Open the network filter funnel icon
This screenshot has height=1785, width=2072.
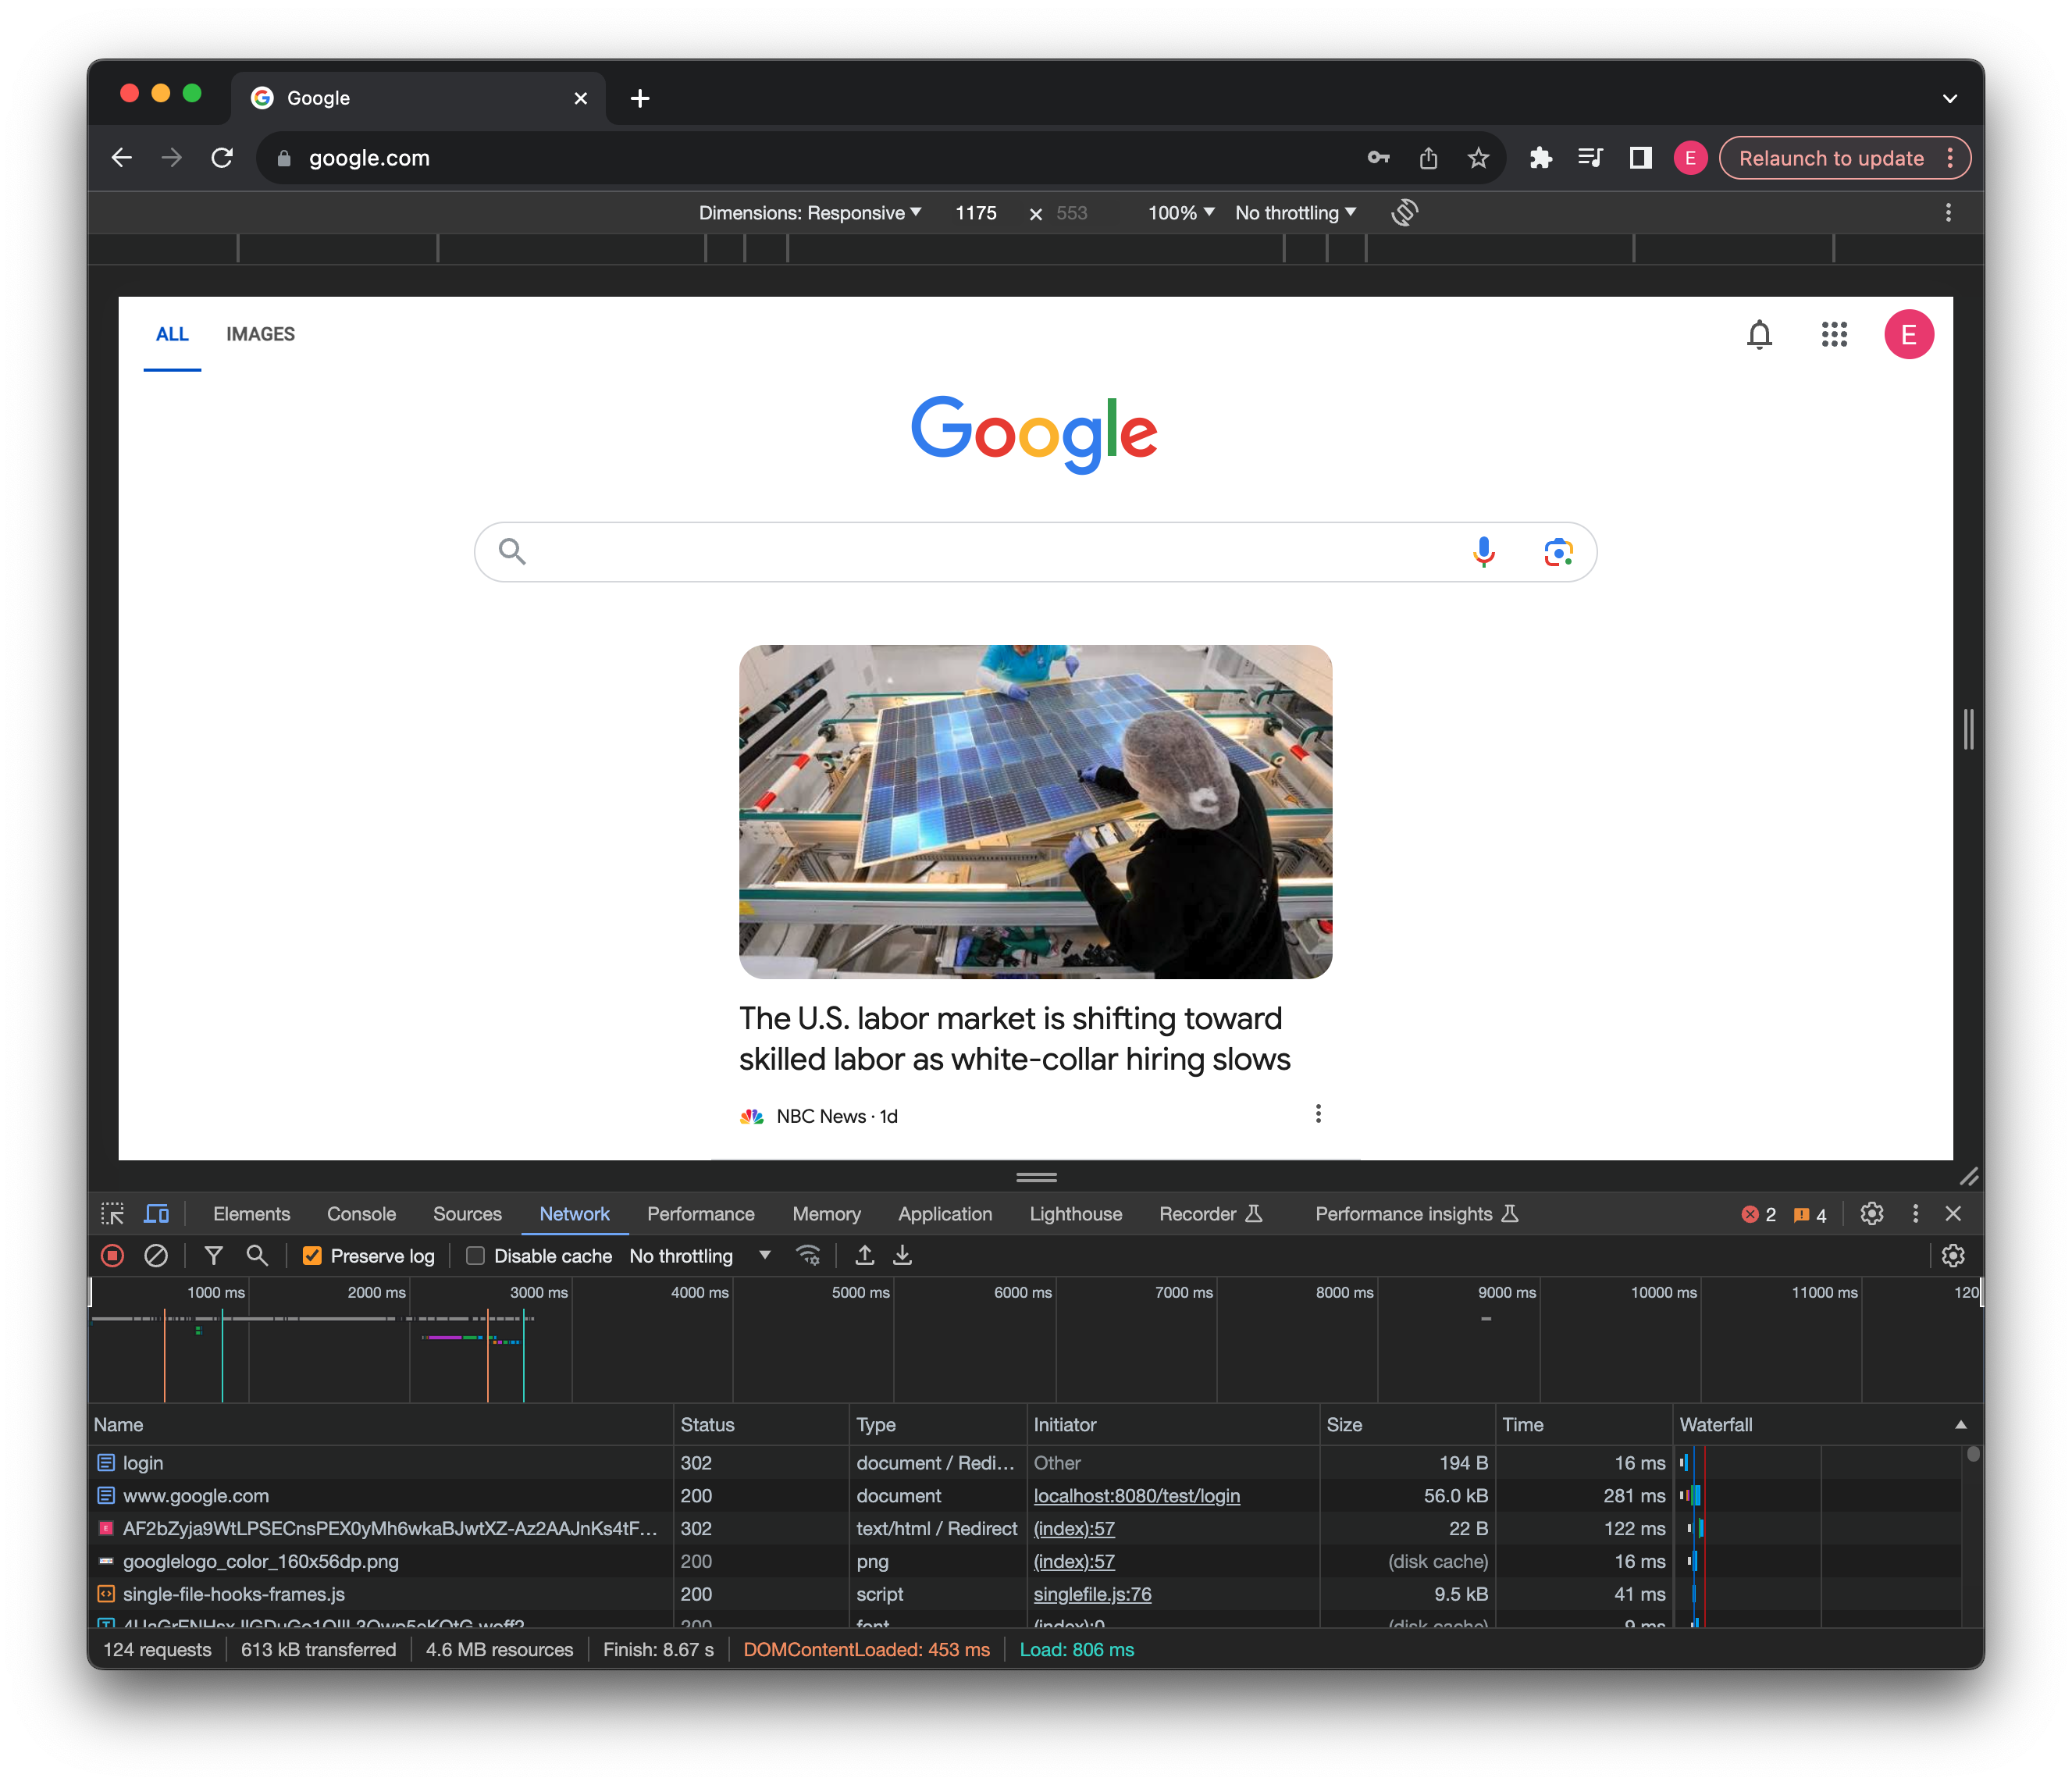tap(213, 1255)
